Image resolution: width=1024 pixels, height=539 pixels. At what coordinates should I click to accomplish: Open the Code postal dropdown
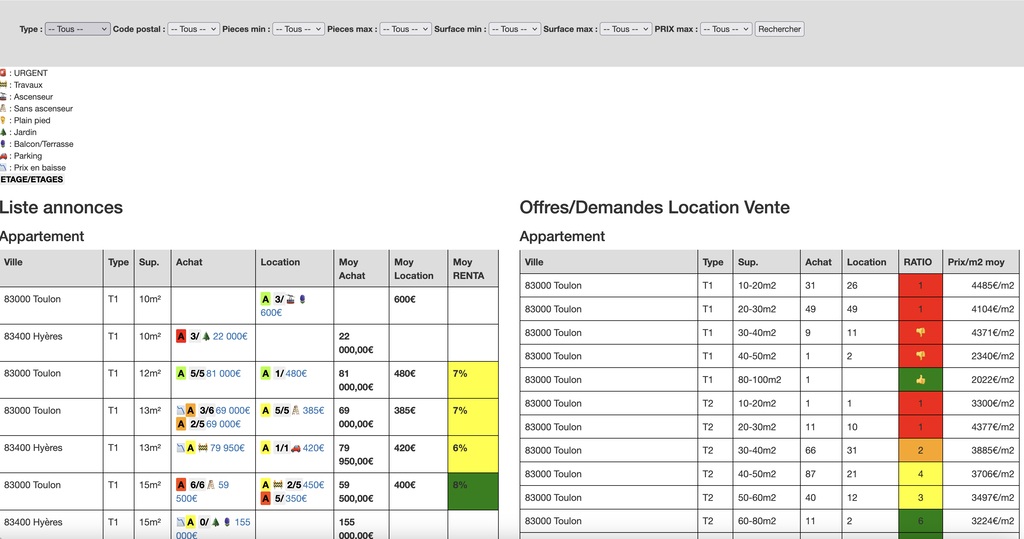coord(193,29)
